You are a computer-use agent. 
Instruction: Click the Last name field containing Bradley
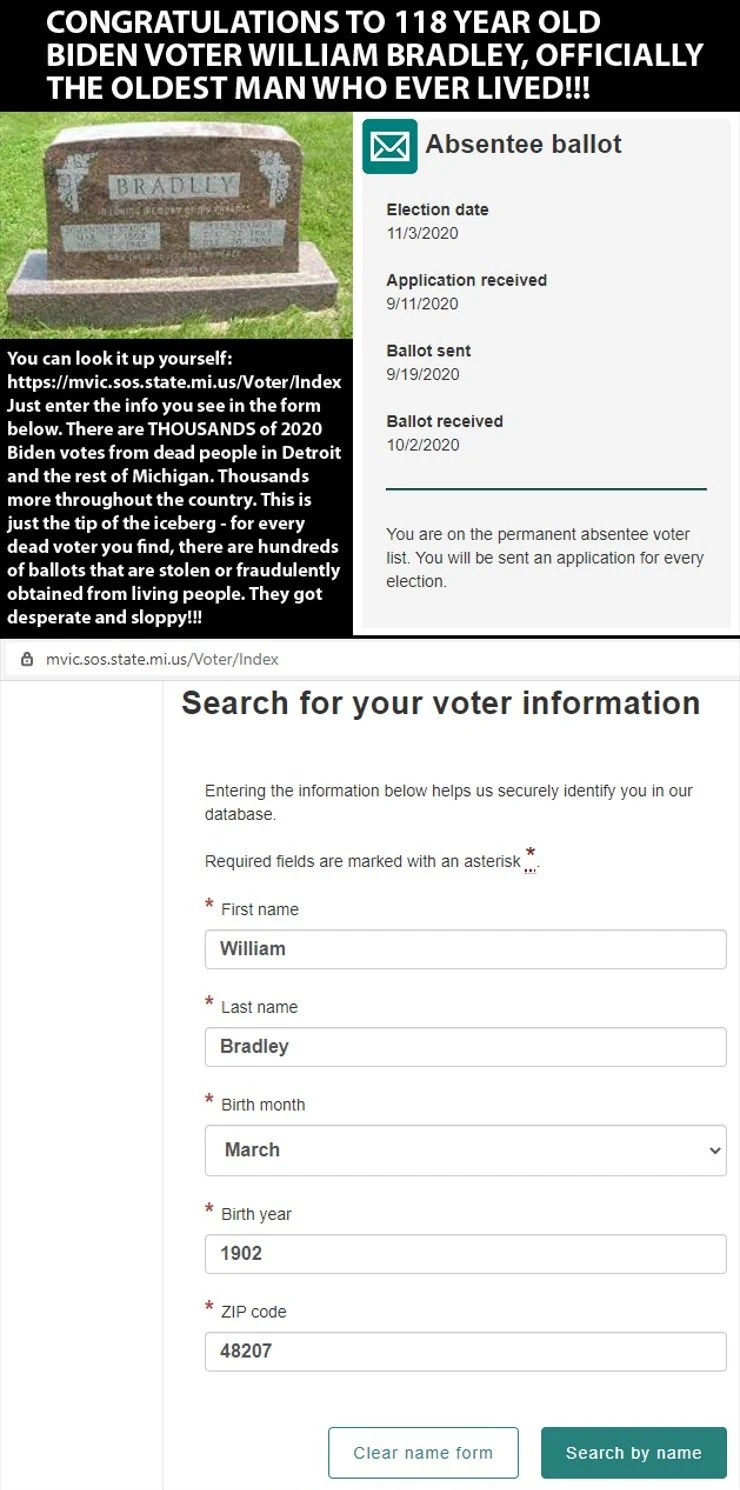pos(466,1047)
